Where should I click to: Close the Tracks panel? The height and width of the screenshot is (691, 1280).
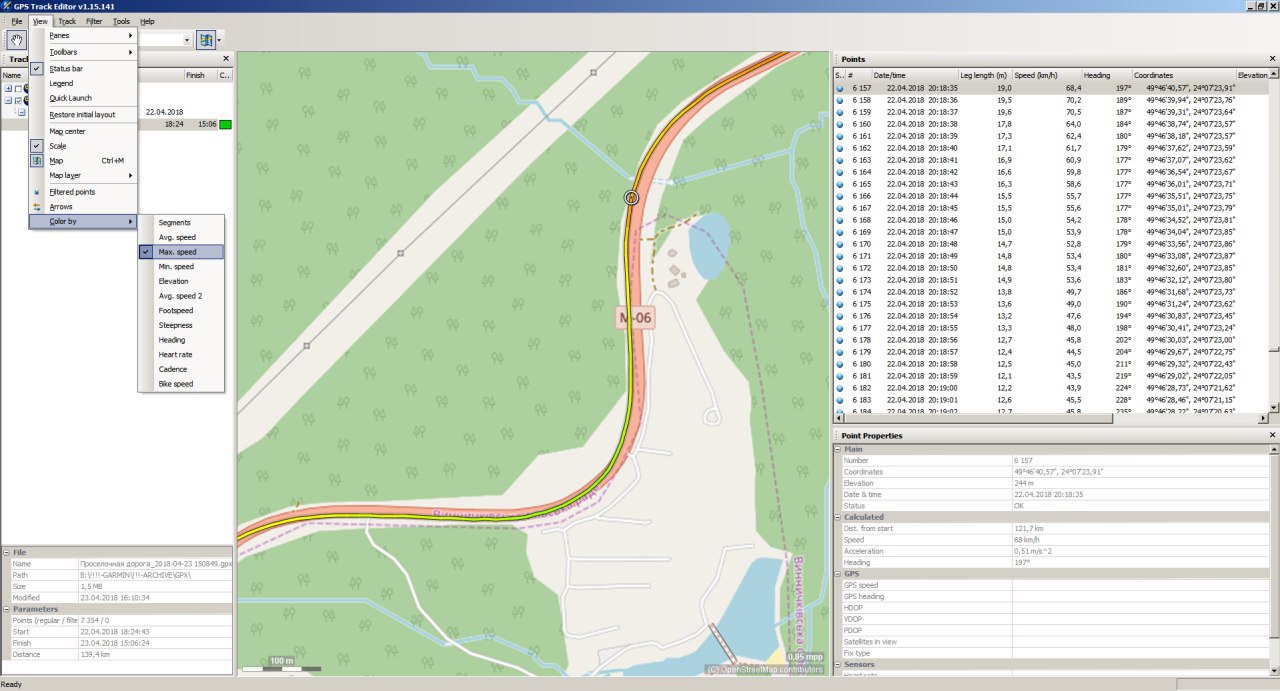(x=226, y=59)
